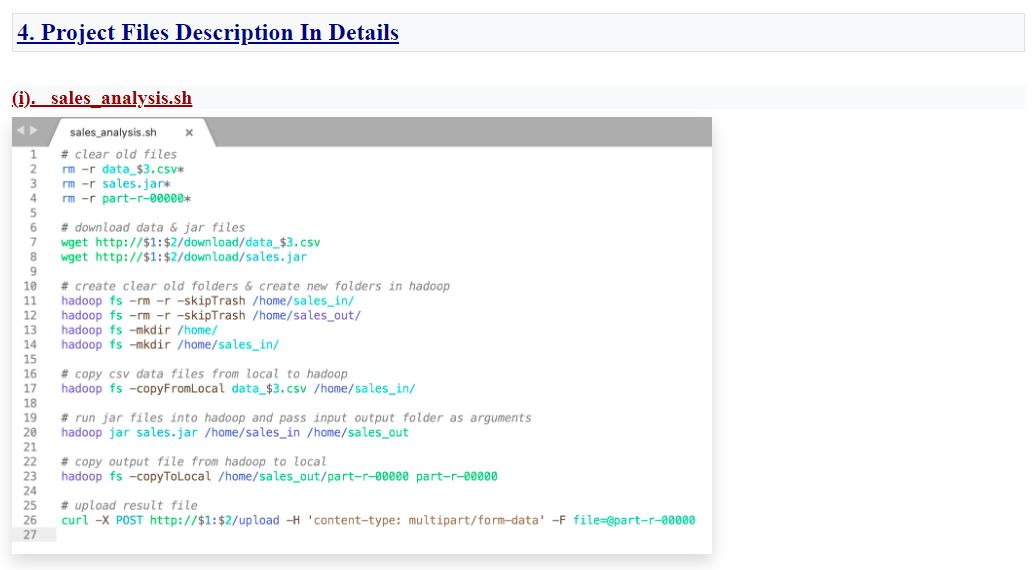Click the 'hadoop fs -copyToLocal' command line

[278, 477]
